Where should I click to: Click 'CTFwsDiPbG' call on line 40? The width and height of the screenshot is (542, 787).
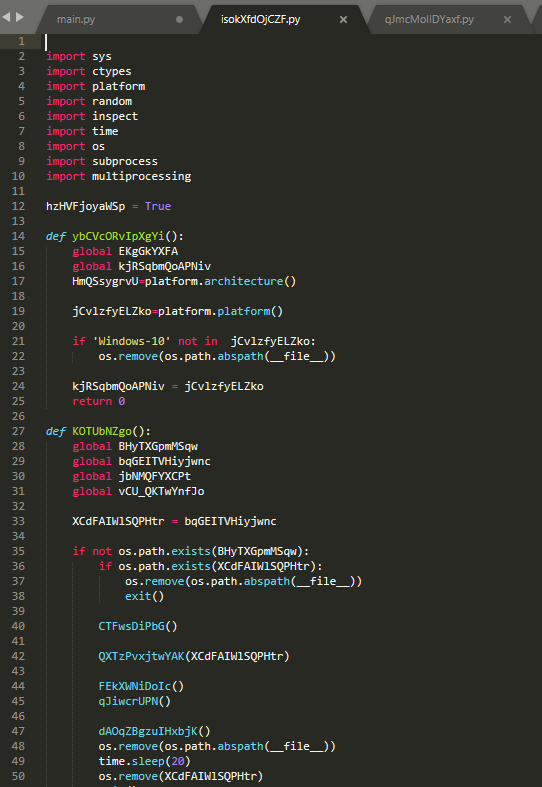pyautogui.click(x=131, y=626)
